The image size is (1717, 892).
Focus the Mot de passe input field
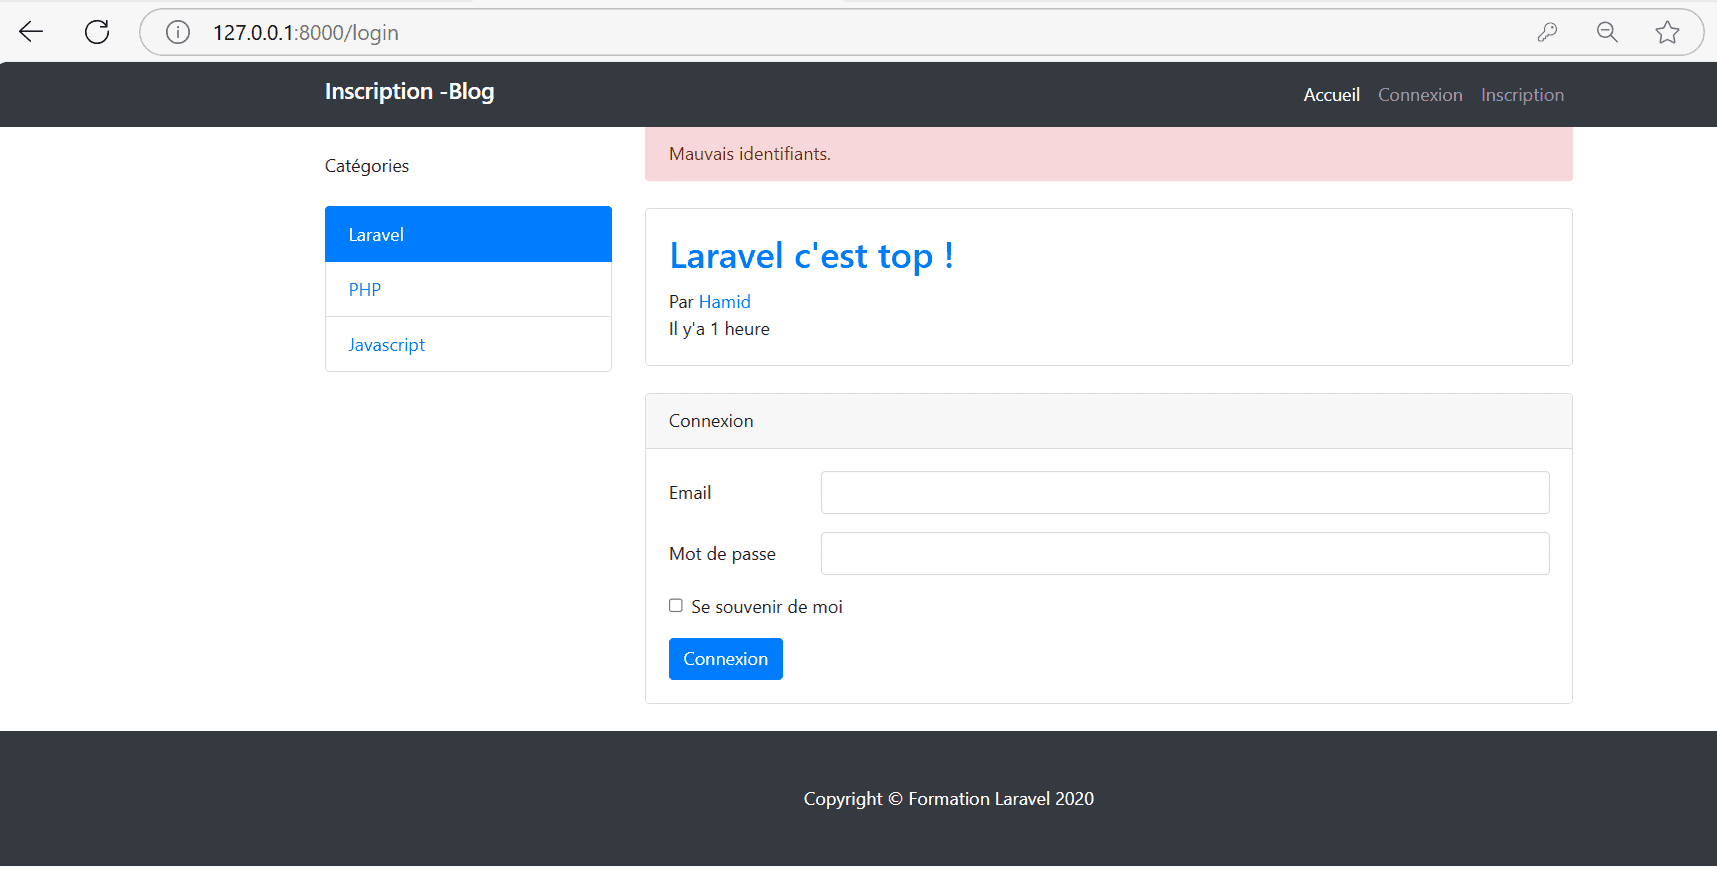[x=1185, y=554]
